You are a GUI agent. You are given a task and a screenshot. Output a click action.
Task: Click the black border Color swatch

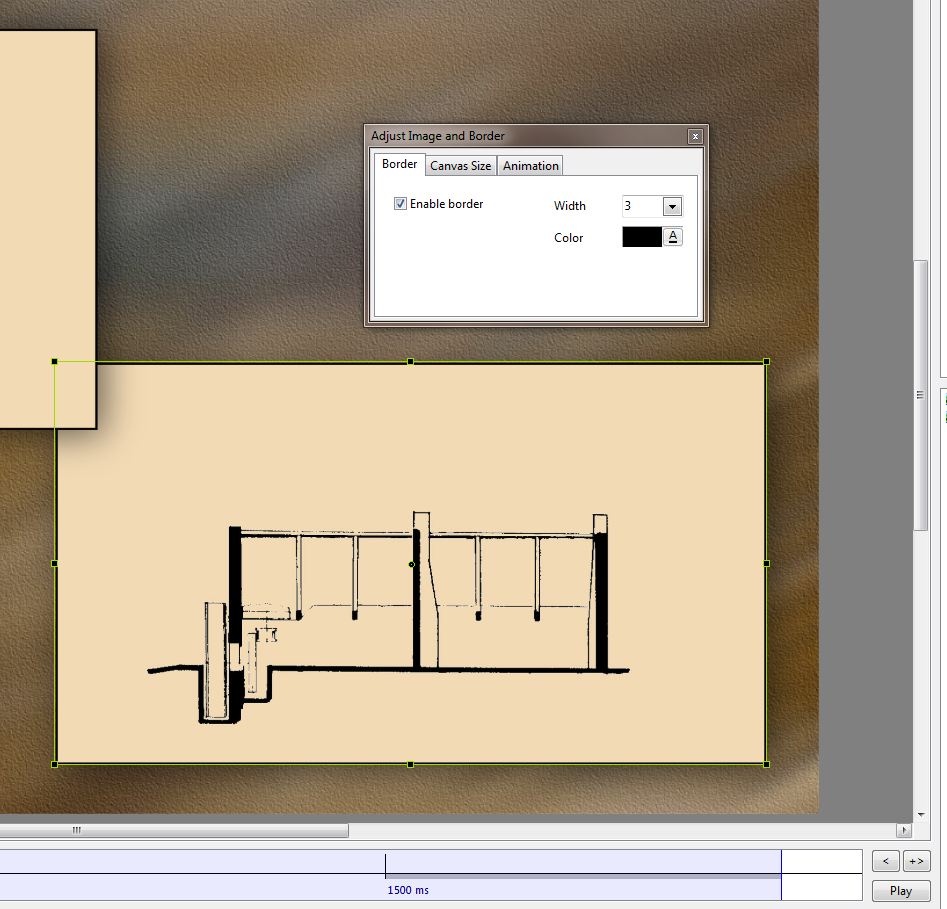(x=641, y=237)
